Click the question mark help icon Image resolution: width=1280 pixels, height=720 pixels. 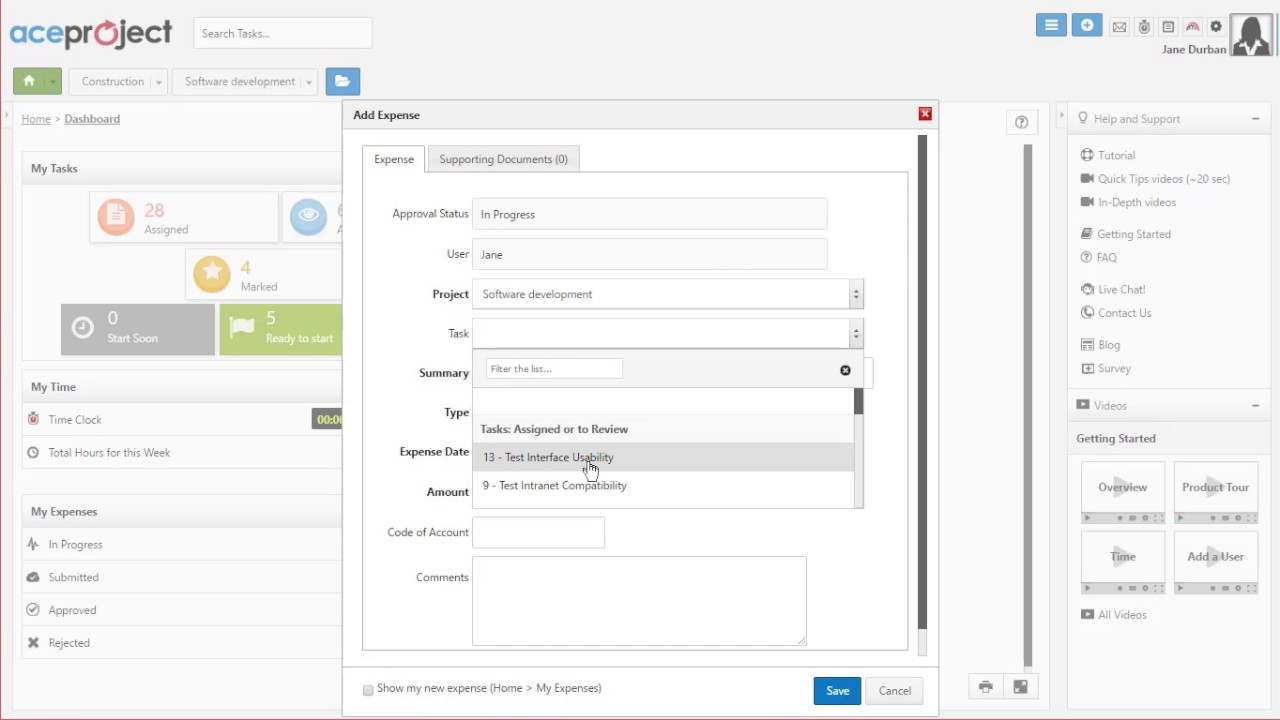(1021, 122)
